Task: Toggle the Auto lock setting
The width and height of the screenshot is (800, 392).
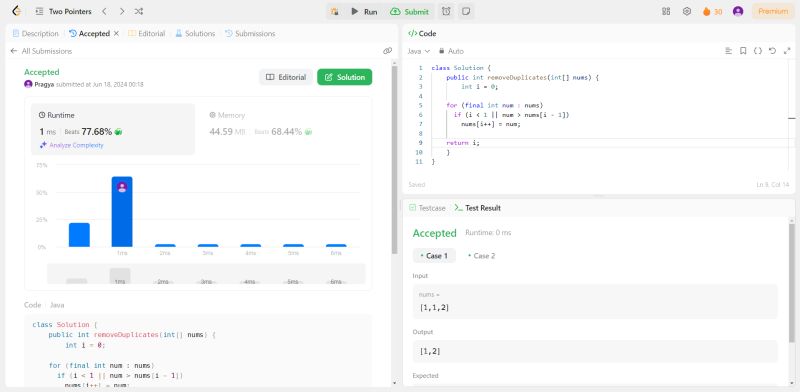Action: 451,51
